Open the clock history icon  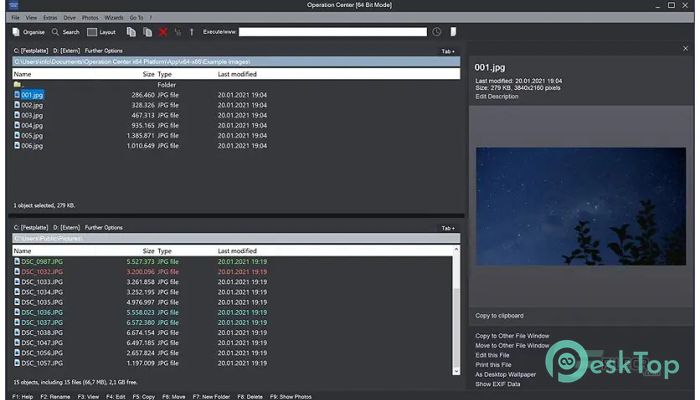click(437, 32)
